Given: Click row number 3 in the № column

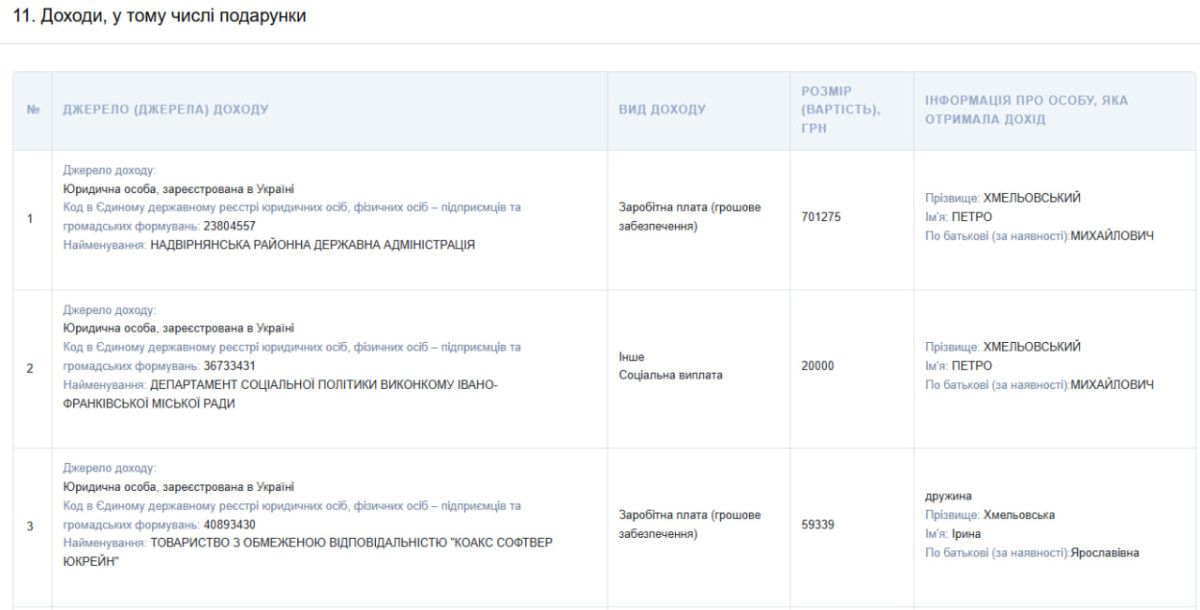Looking at the screenshot, I should pyautogui.click(x=30, y=526).
